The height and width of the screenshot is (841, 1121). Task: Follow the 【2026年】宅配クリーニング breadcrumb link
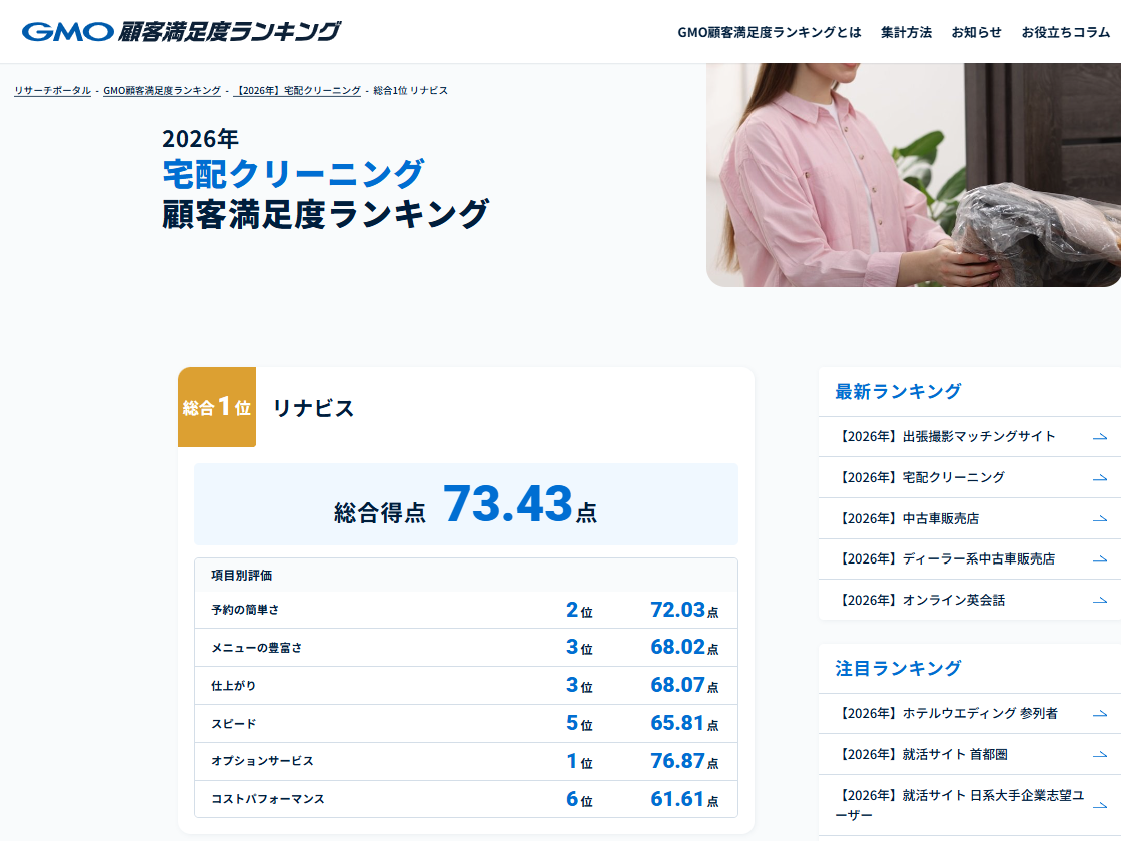[x=297, y=90]
